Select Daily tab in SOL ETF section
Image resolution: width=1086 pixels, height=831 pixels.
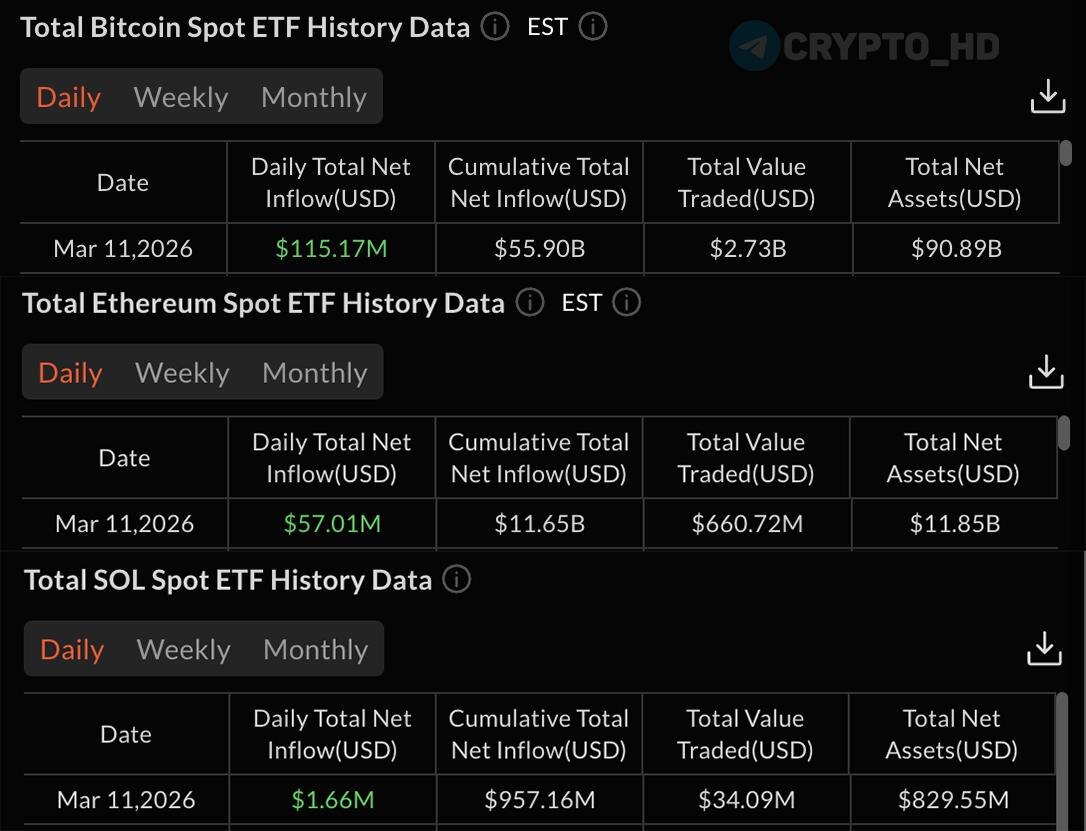[72, 650]
